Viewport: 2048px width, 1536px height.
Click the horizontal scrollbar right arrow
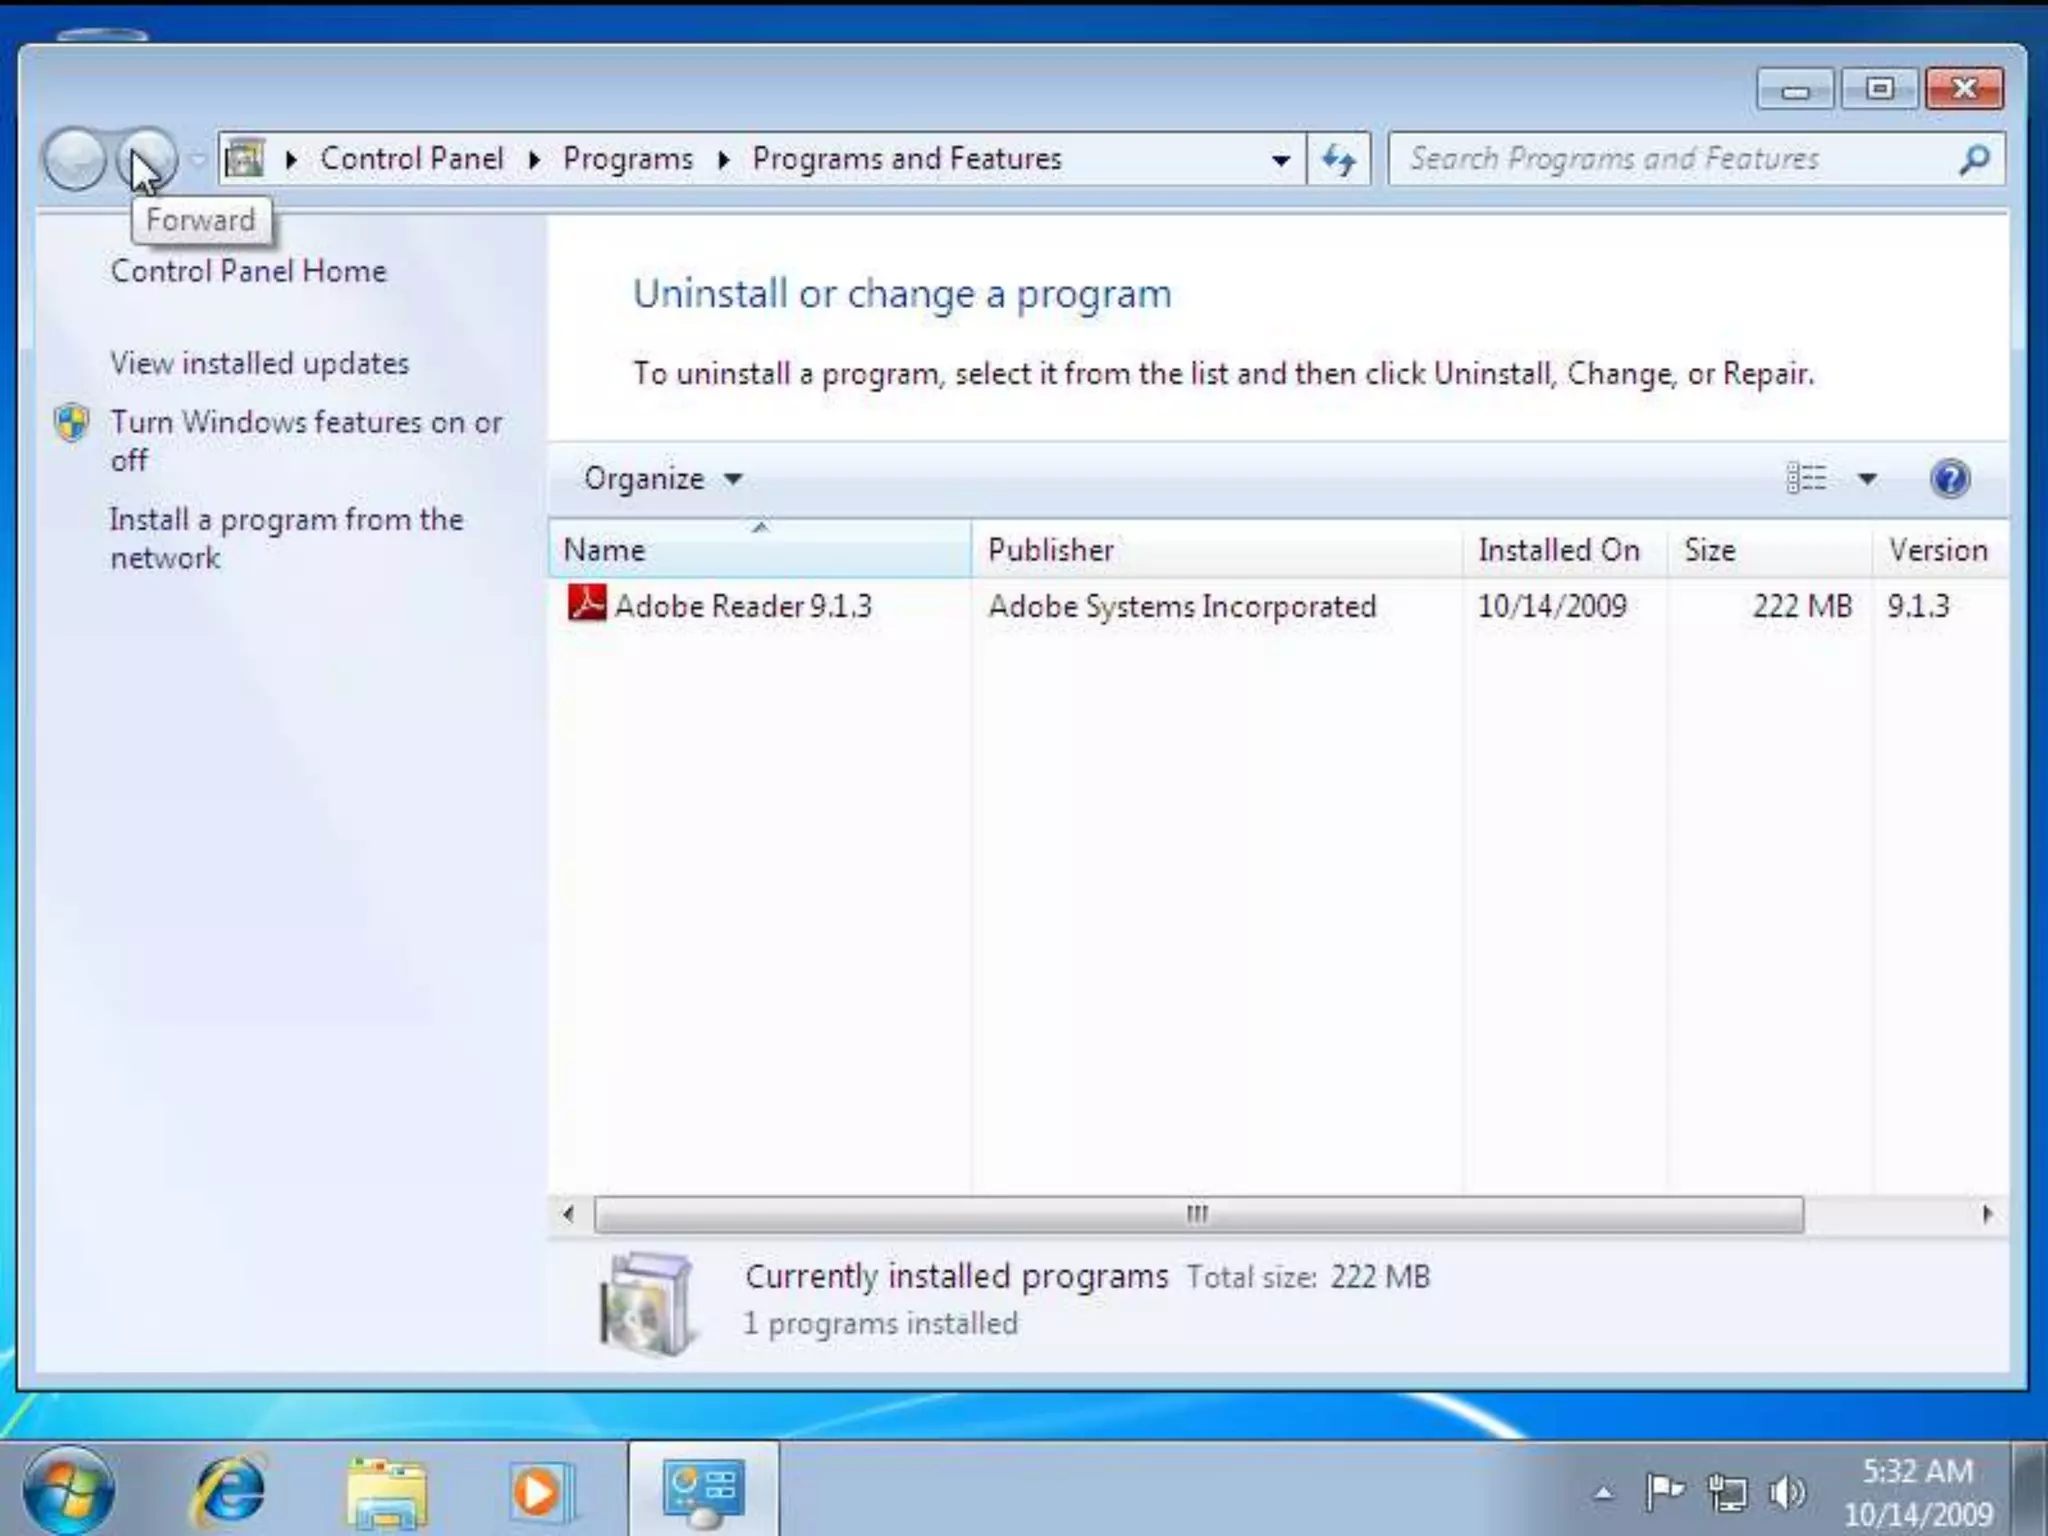pos(1986,1214)
